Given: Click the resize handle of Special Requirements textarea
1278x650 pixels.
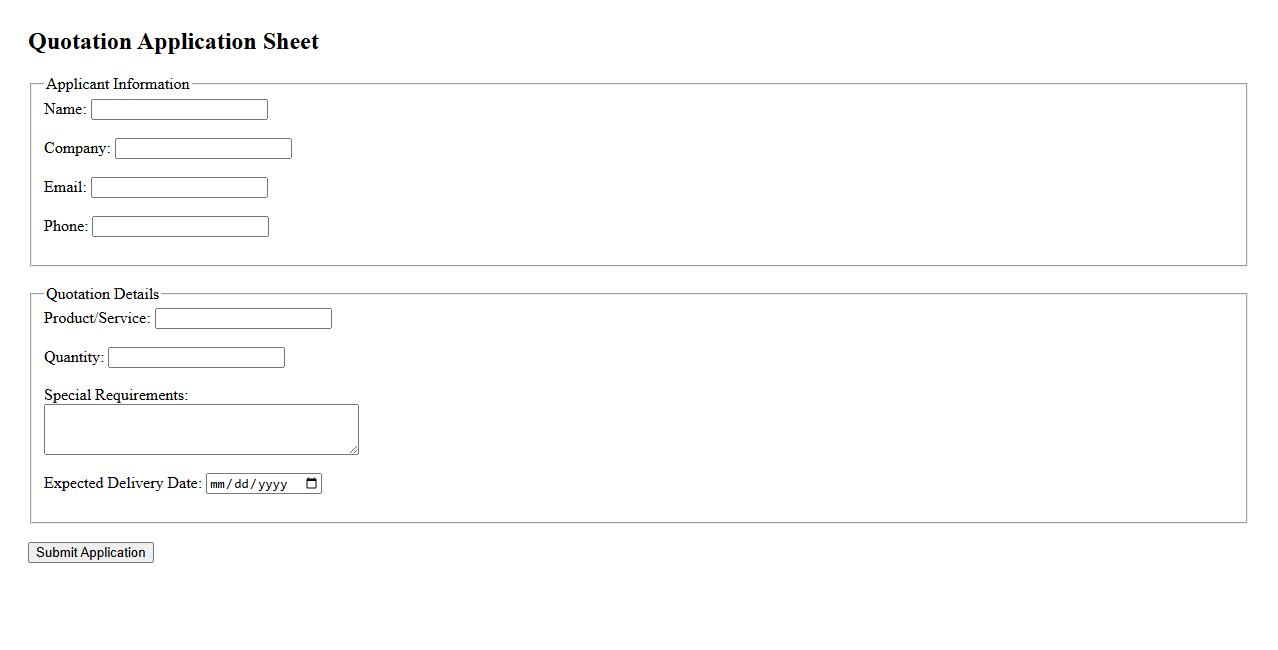Looking at the screenshot, I should click(353, 450).
